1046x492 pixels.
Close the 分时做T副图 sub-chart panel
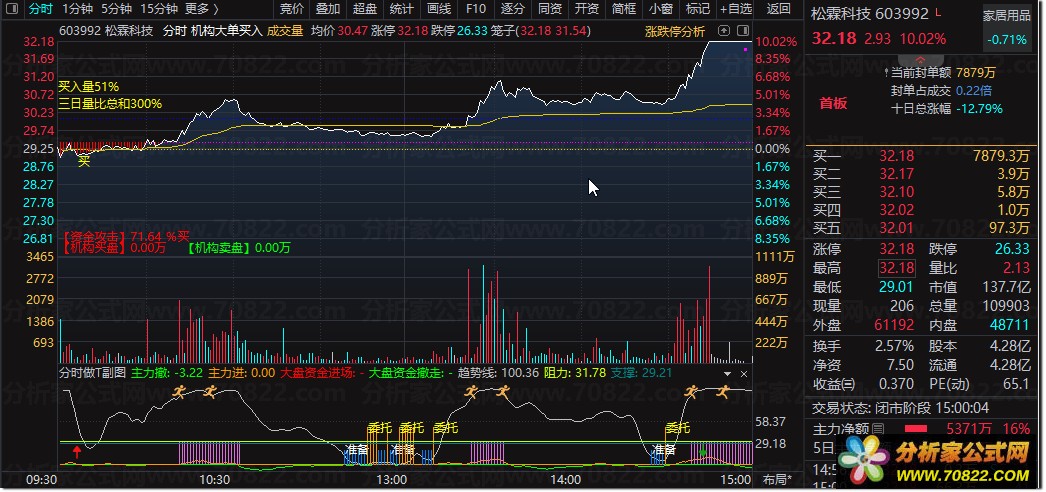pos(744,374)
